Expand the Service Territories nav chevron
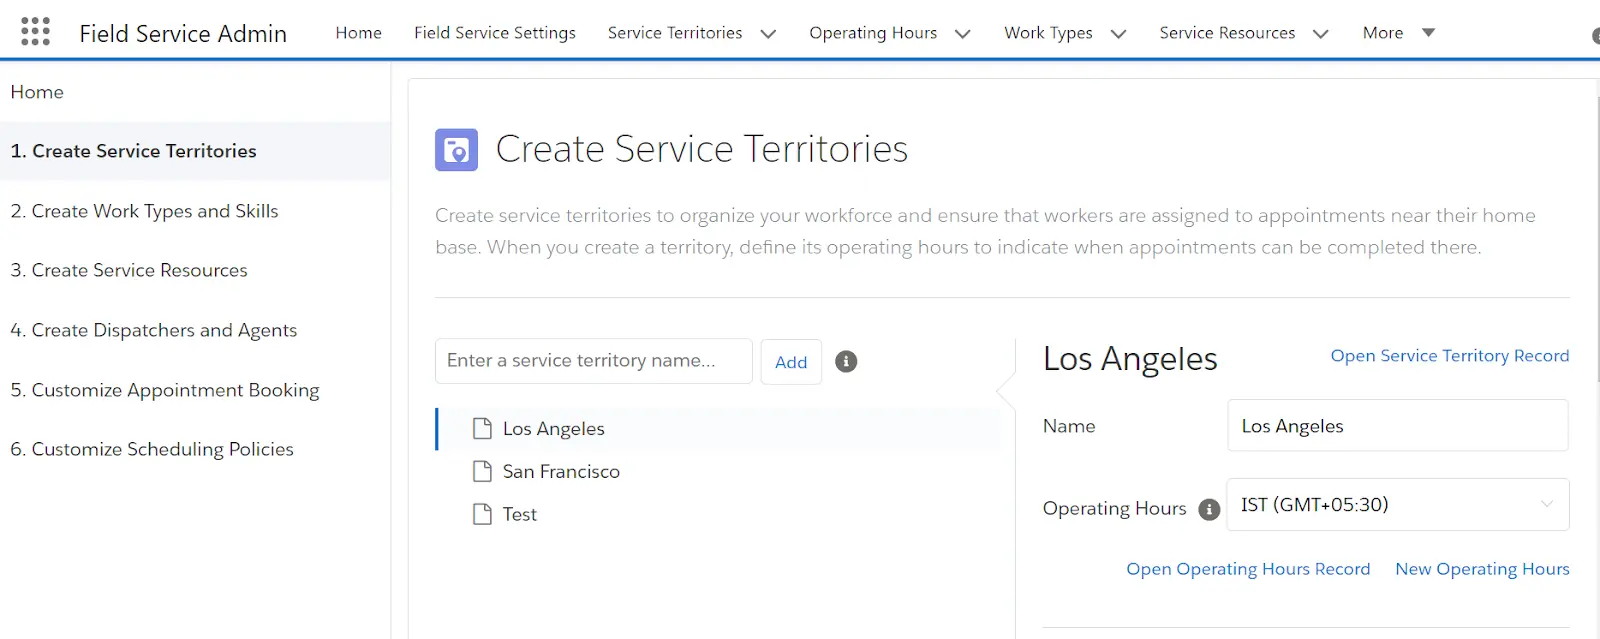The image size is (1600, 639). (x=768, y=34)
